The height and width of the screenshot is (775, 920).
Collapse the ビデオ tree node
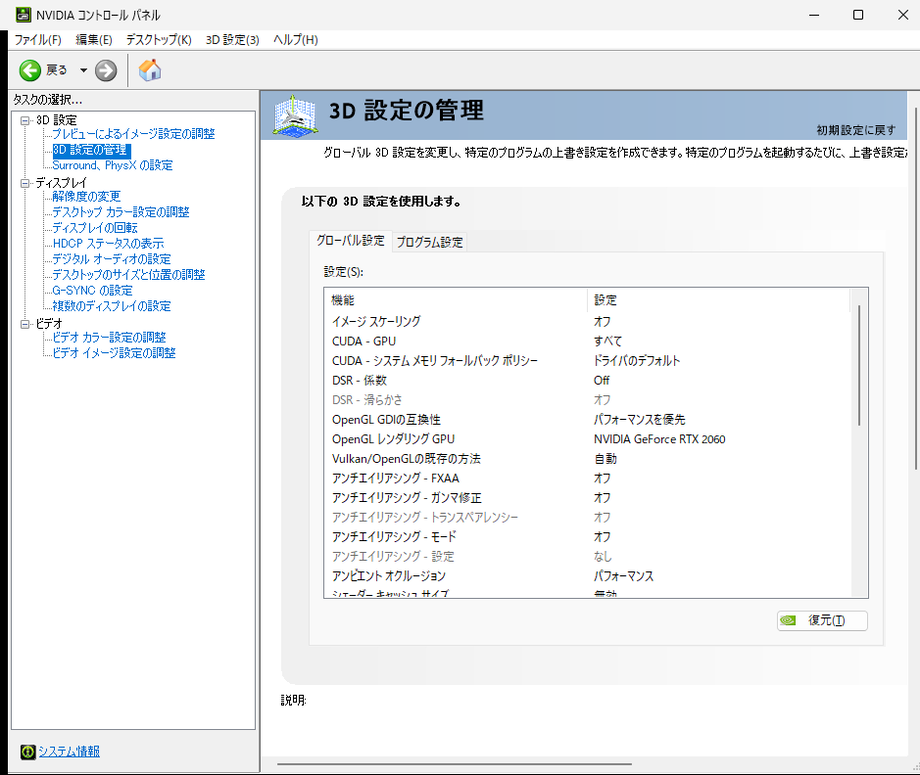(x=25, y=324)
